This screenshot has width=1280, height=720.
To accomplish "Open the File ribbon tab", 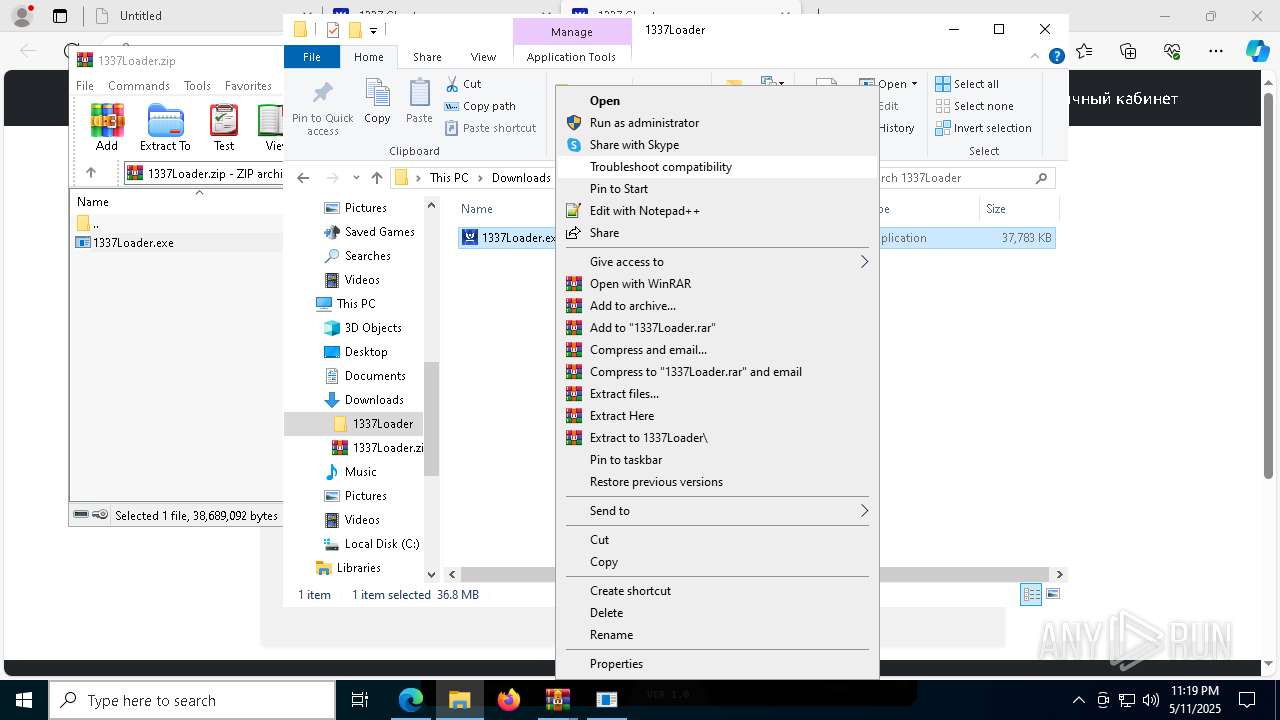I will click(312, 57).
